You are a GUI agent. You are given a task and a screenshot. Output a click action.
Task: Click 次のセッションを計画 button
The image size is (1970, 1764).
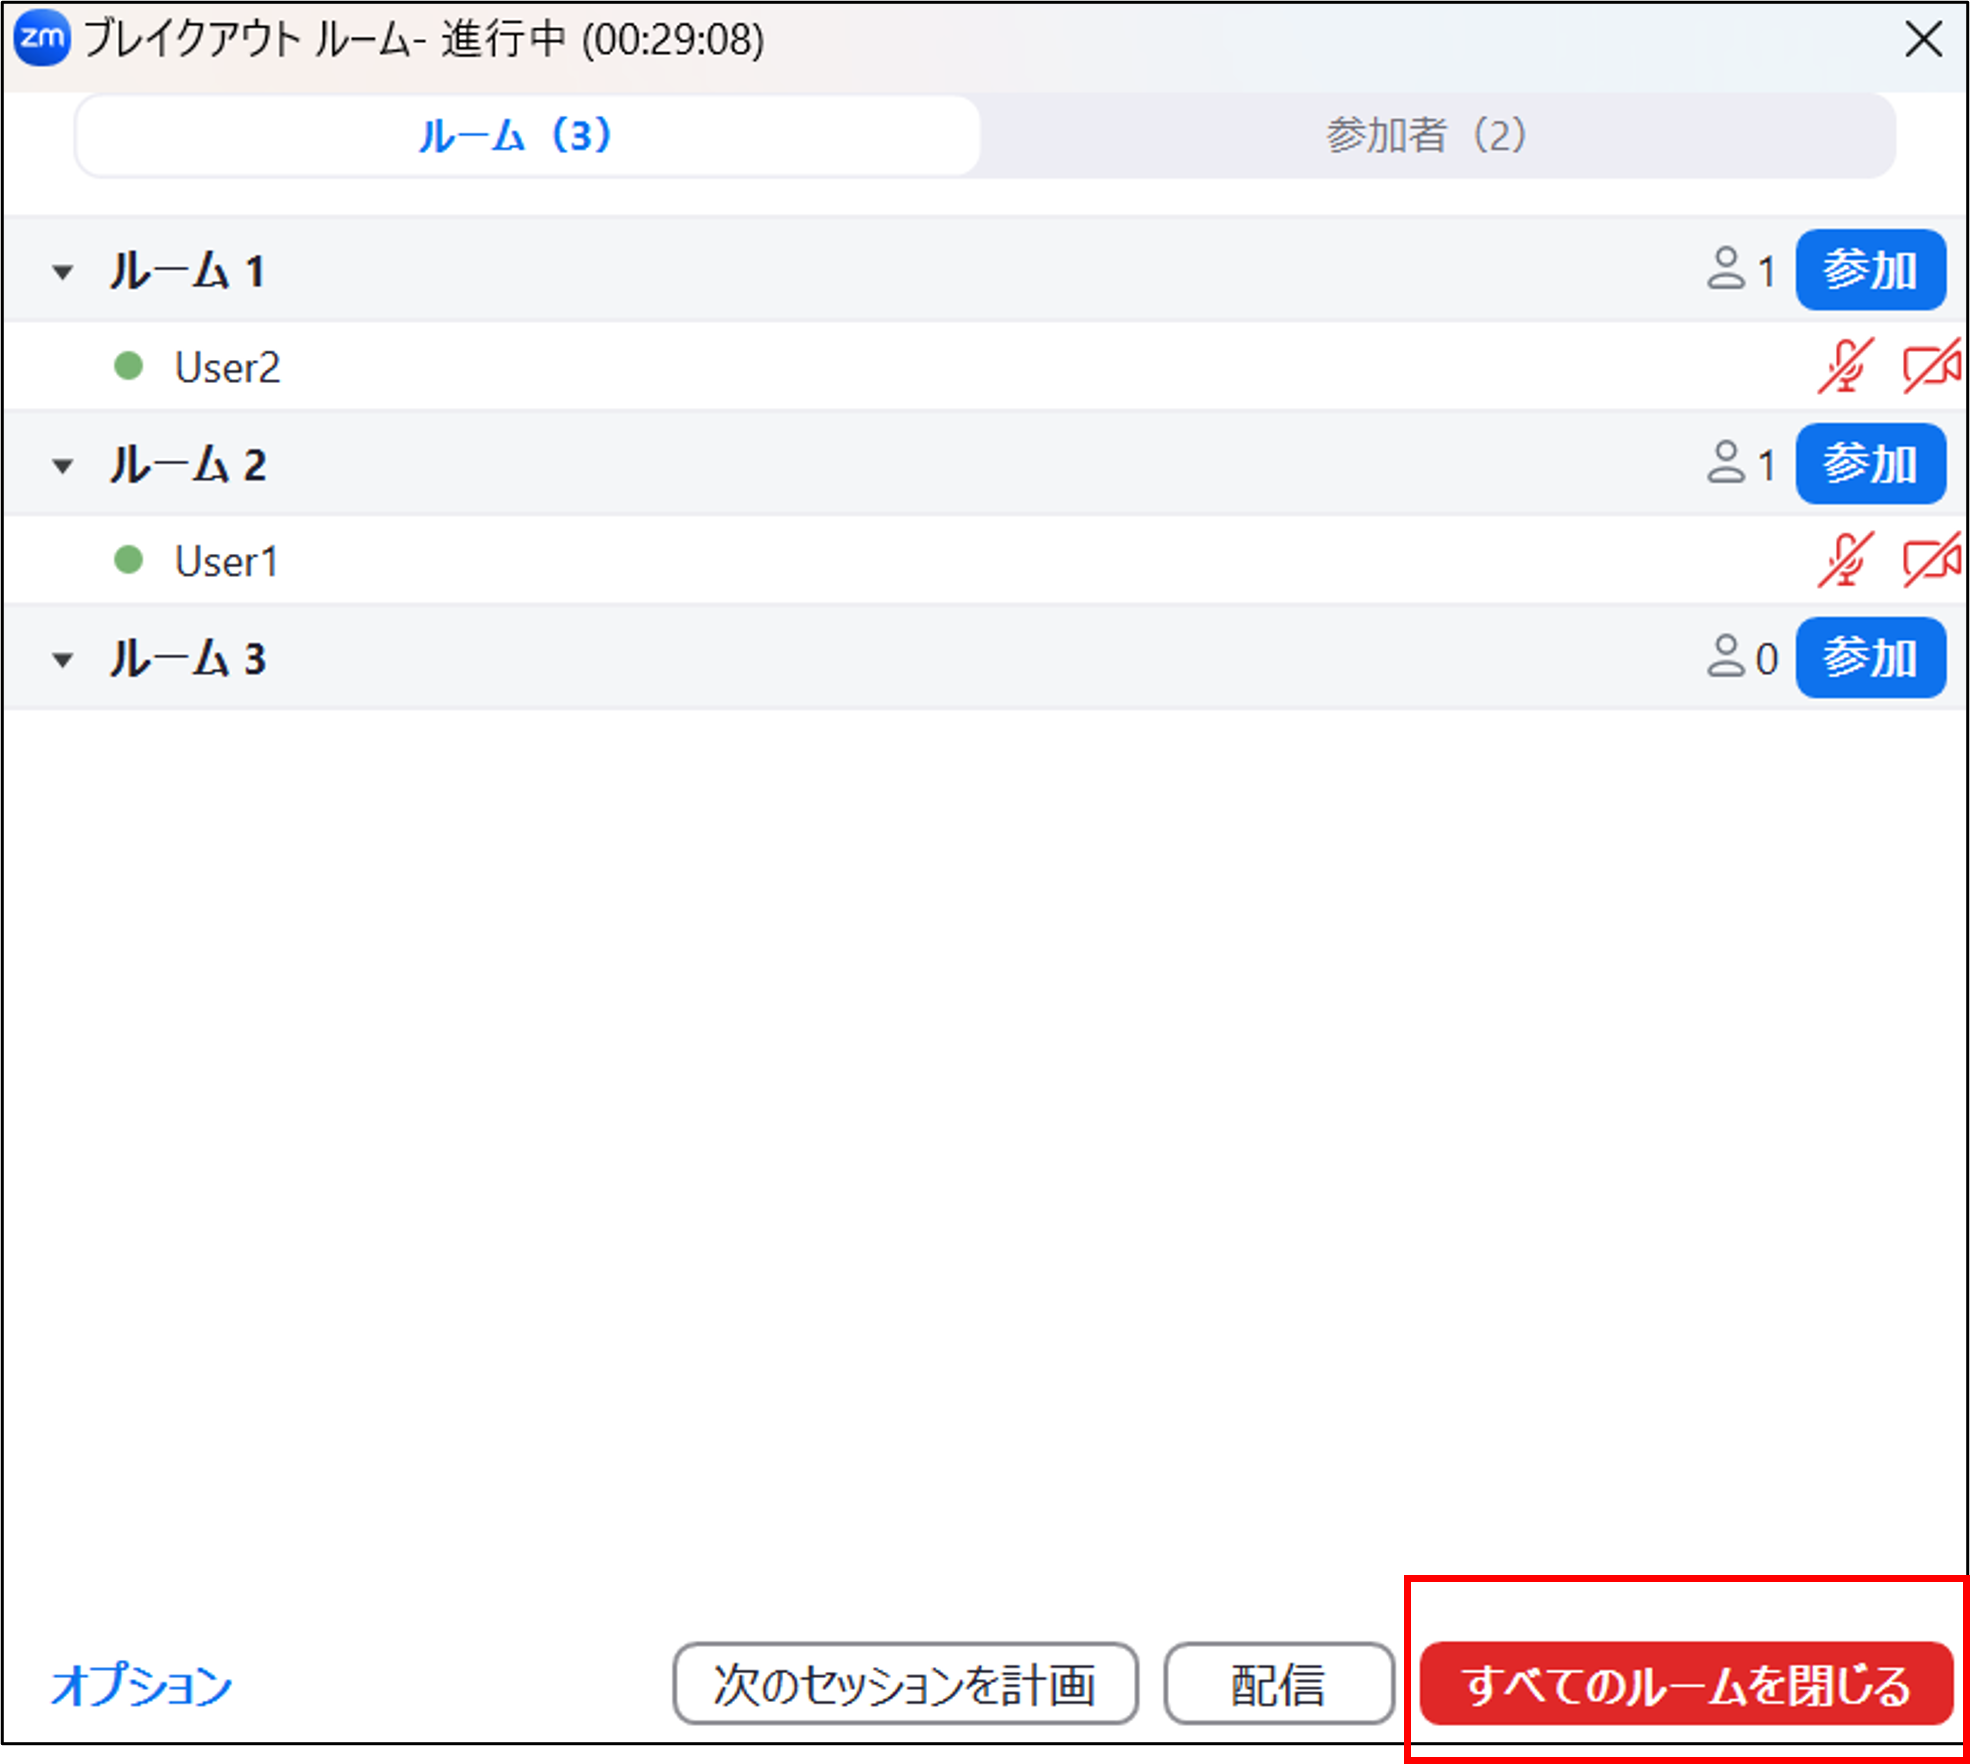click(906, 1684)
